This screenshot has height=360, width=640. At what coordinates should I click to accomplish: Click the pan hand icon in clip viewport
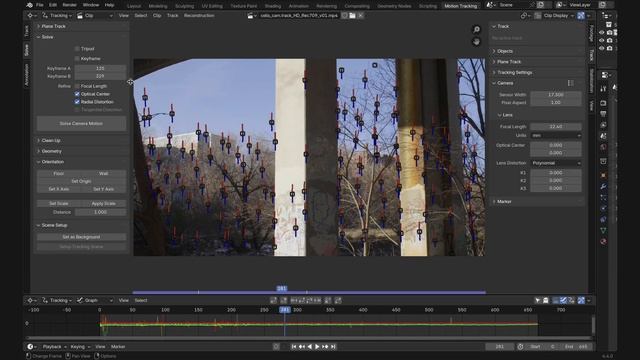(x=476, y=42)
